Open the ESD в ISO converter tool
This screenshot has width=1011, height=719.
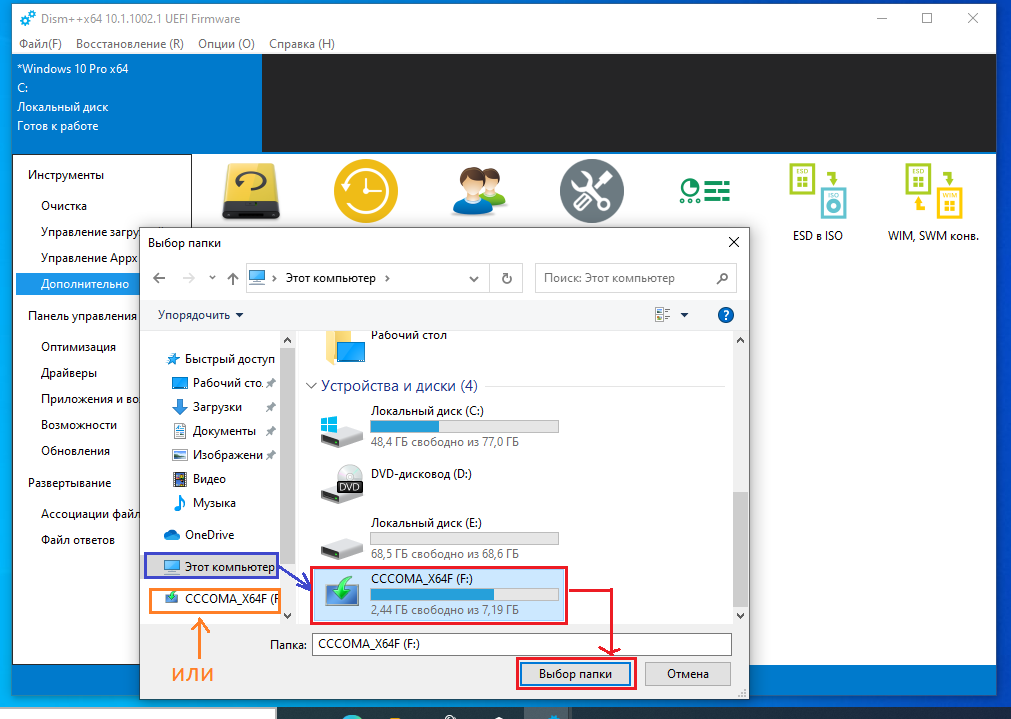818,202
